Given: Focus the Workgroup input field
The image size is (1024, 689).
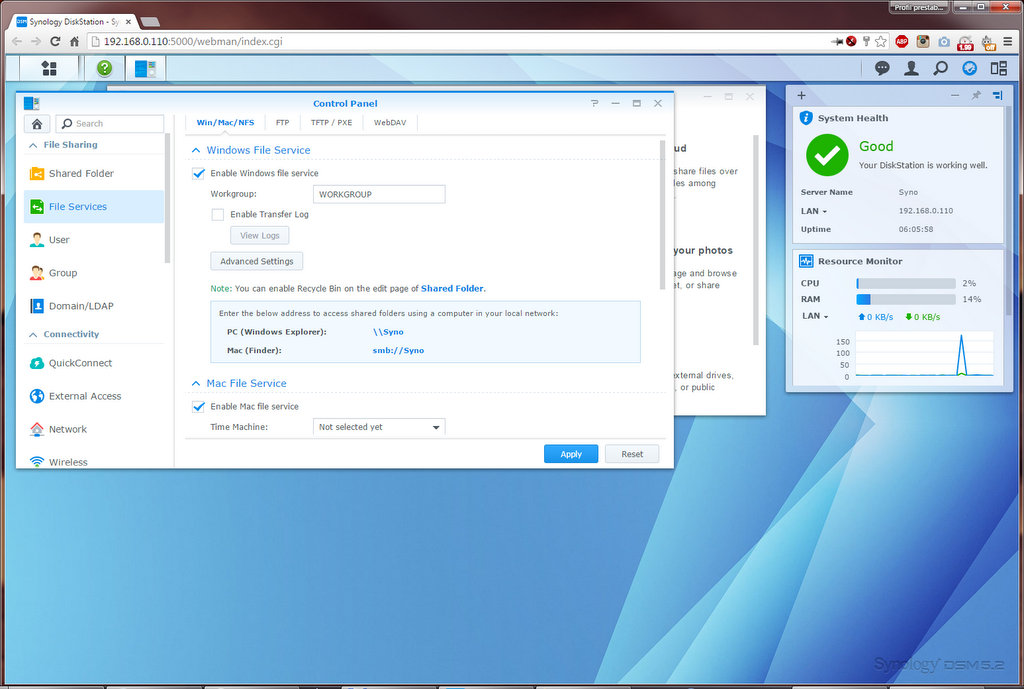Looking at the screenshot, I should [379, 194].
